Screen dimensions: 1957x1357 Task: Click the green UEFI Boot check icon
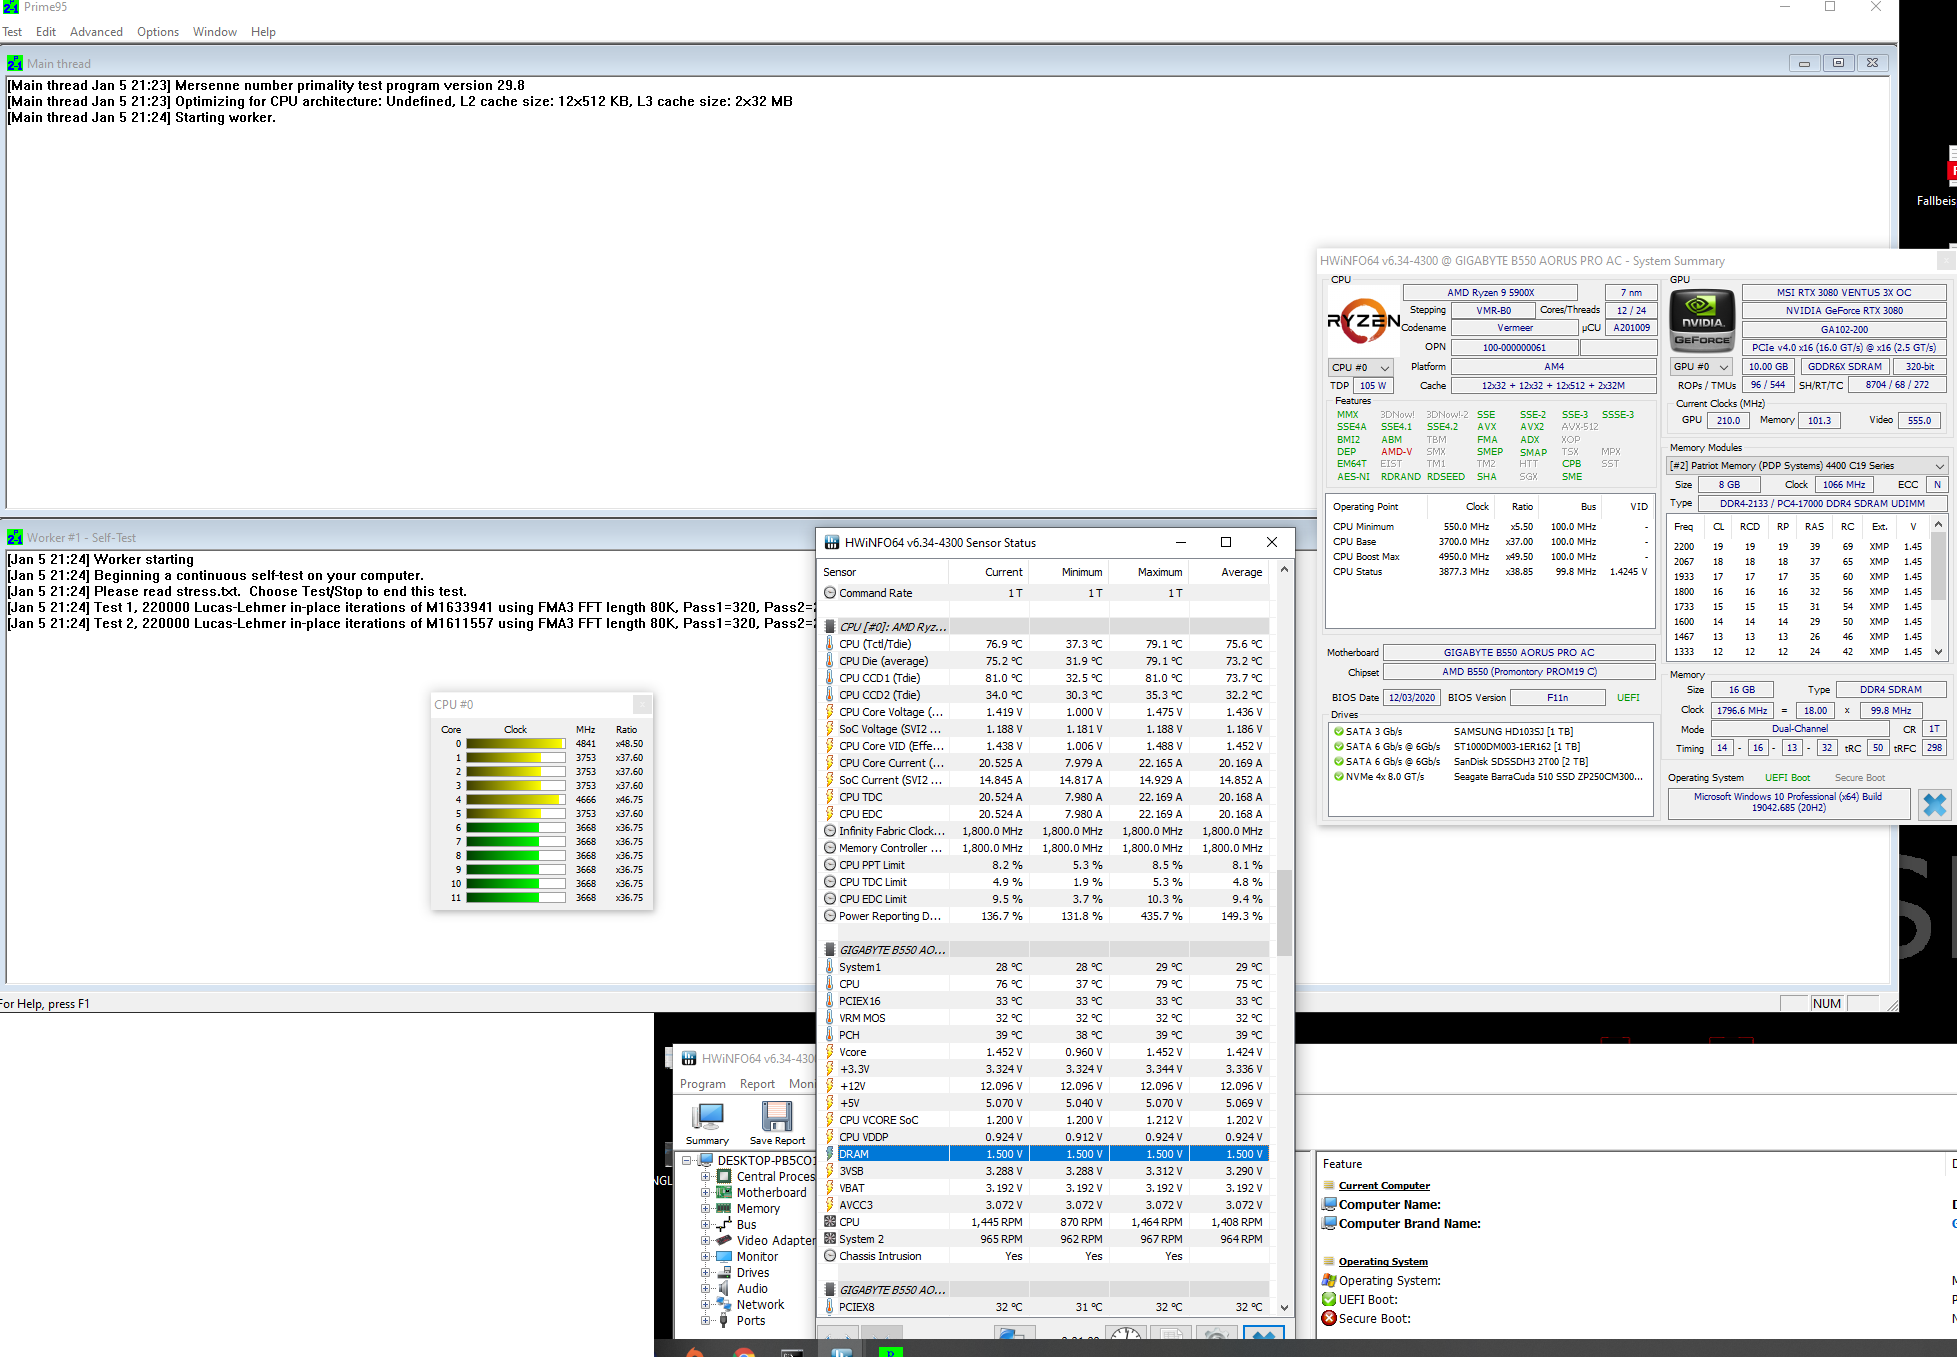1329,1299
